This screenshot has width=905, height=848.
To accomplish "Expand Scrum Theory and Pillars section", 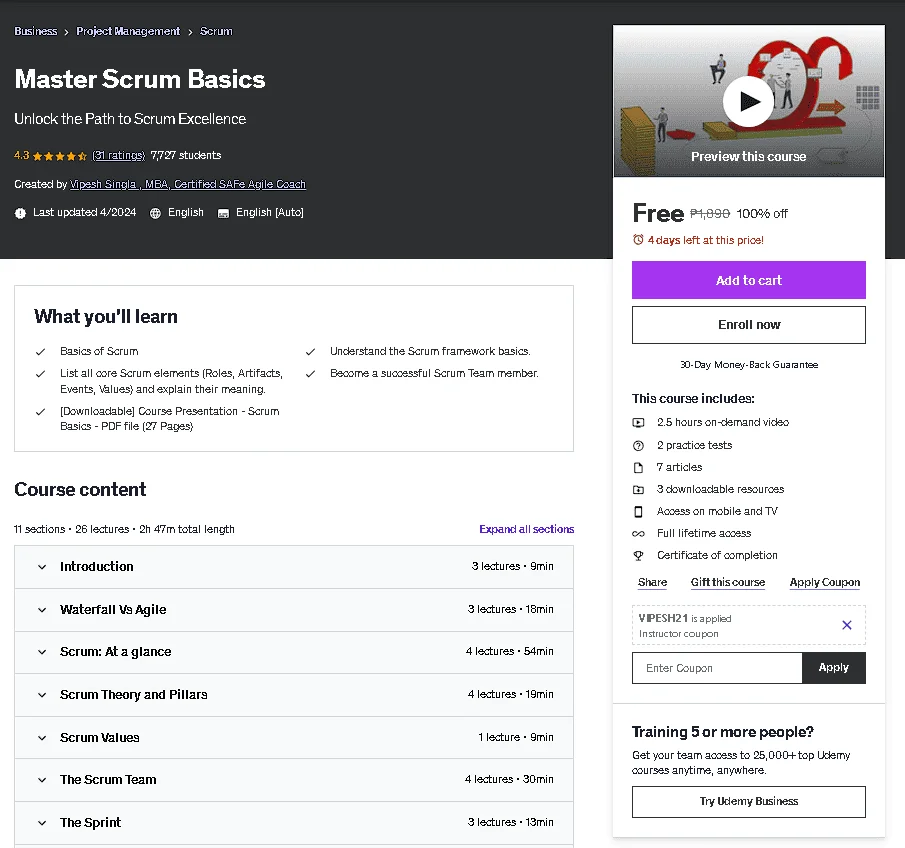I will click(294, 694).
